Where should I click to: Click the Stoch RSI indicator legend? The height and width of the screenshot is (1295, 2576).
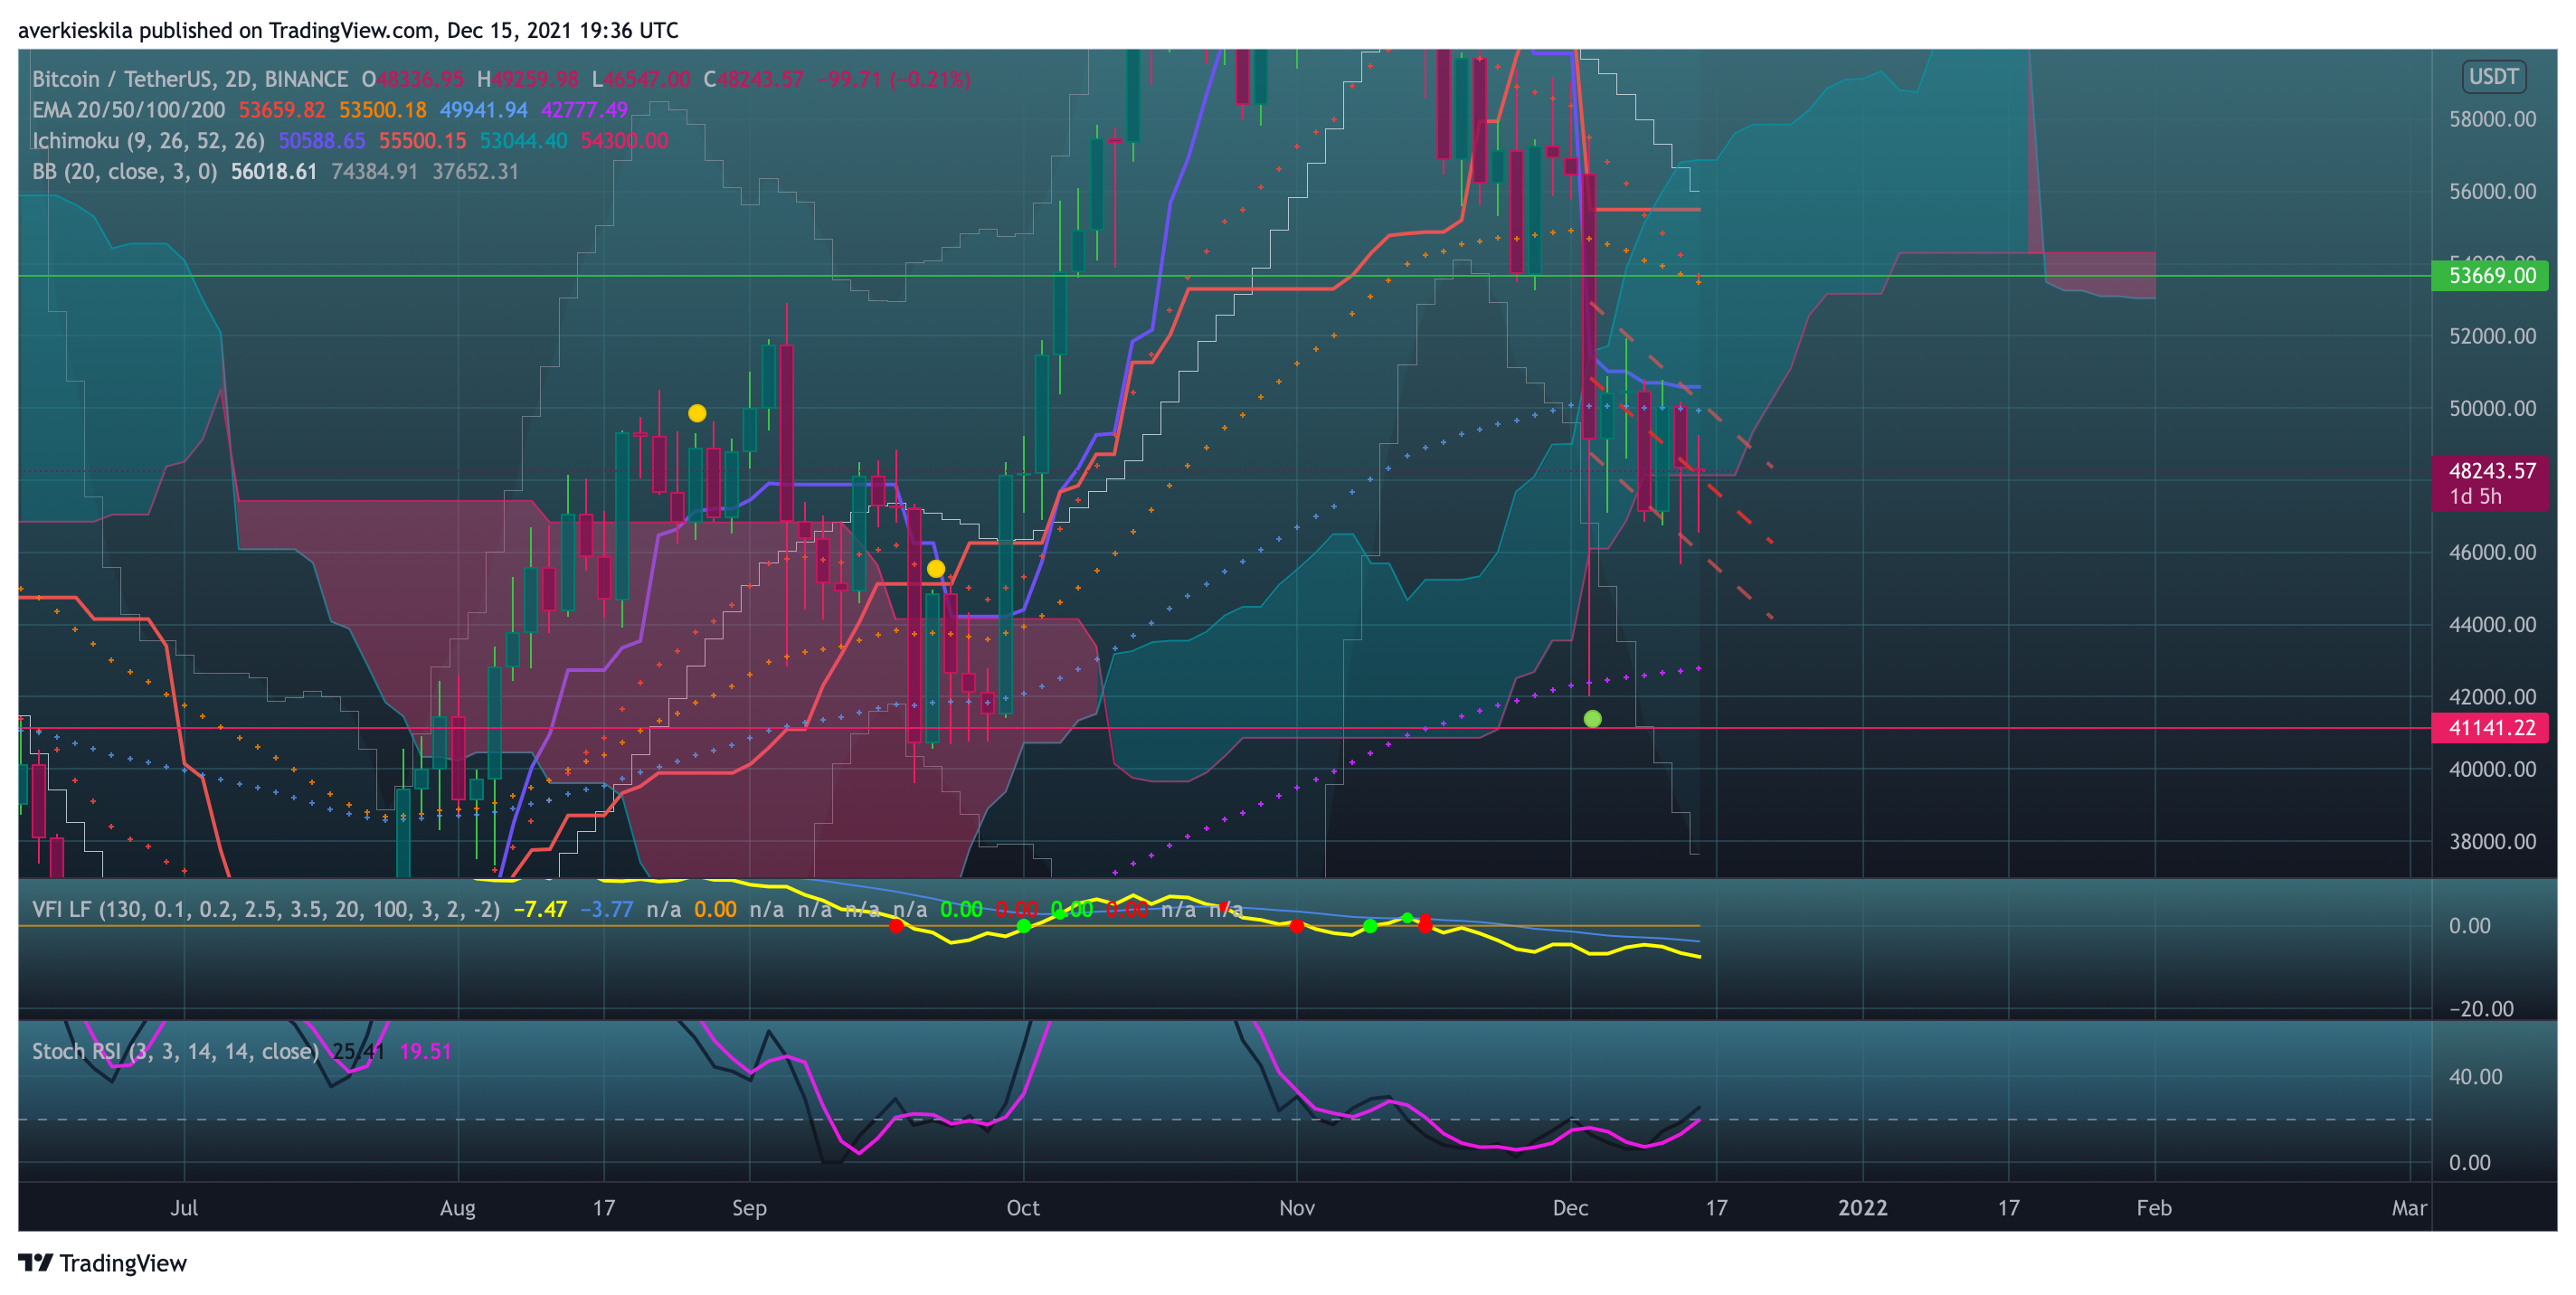tap(175, 1052)
